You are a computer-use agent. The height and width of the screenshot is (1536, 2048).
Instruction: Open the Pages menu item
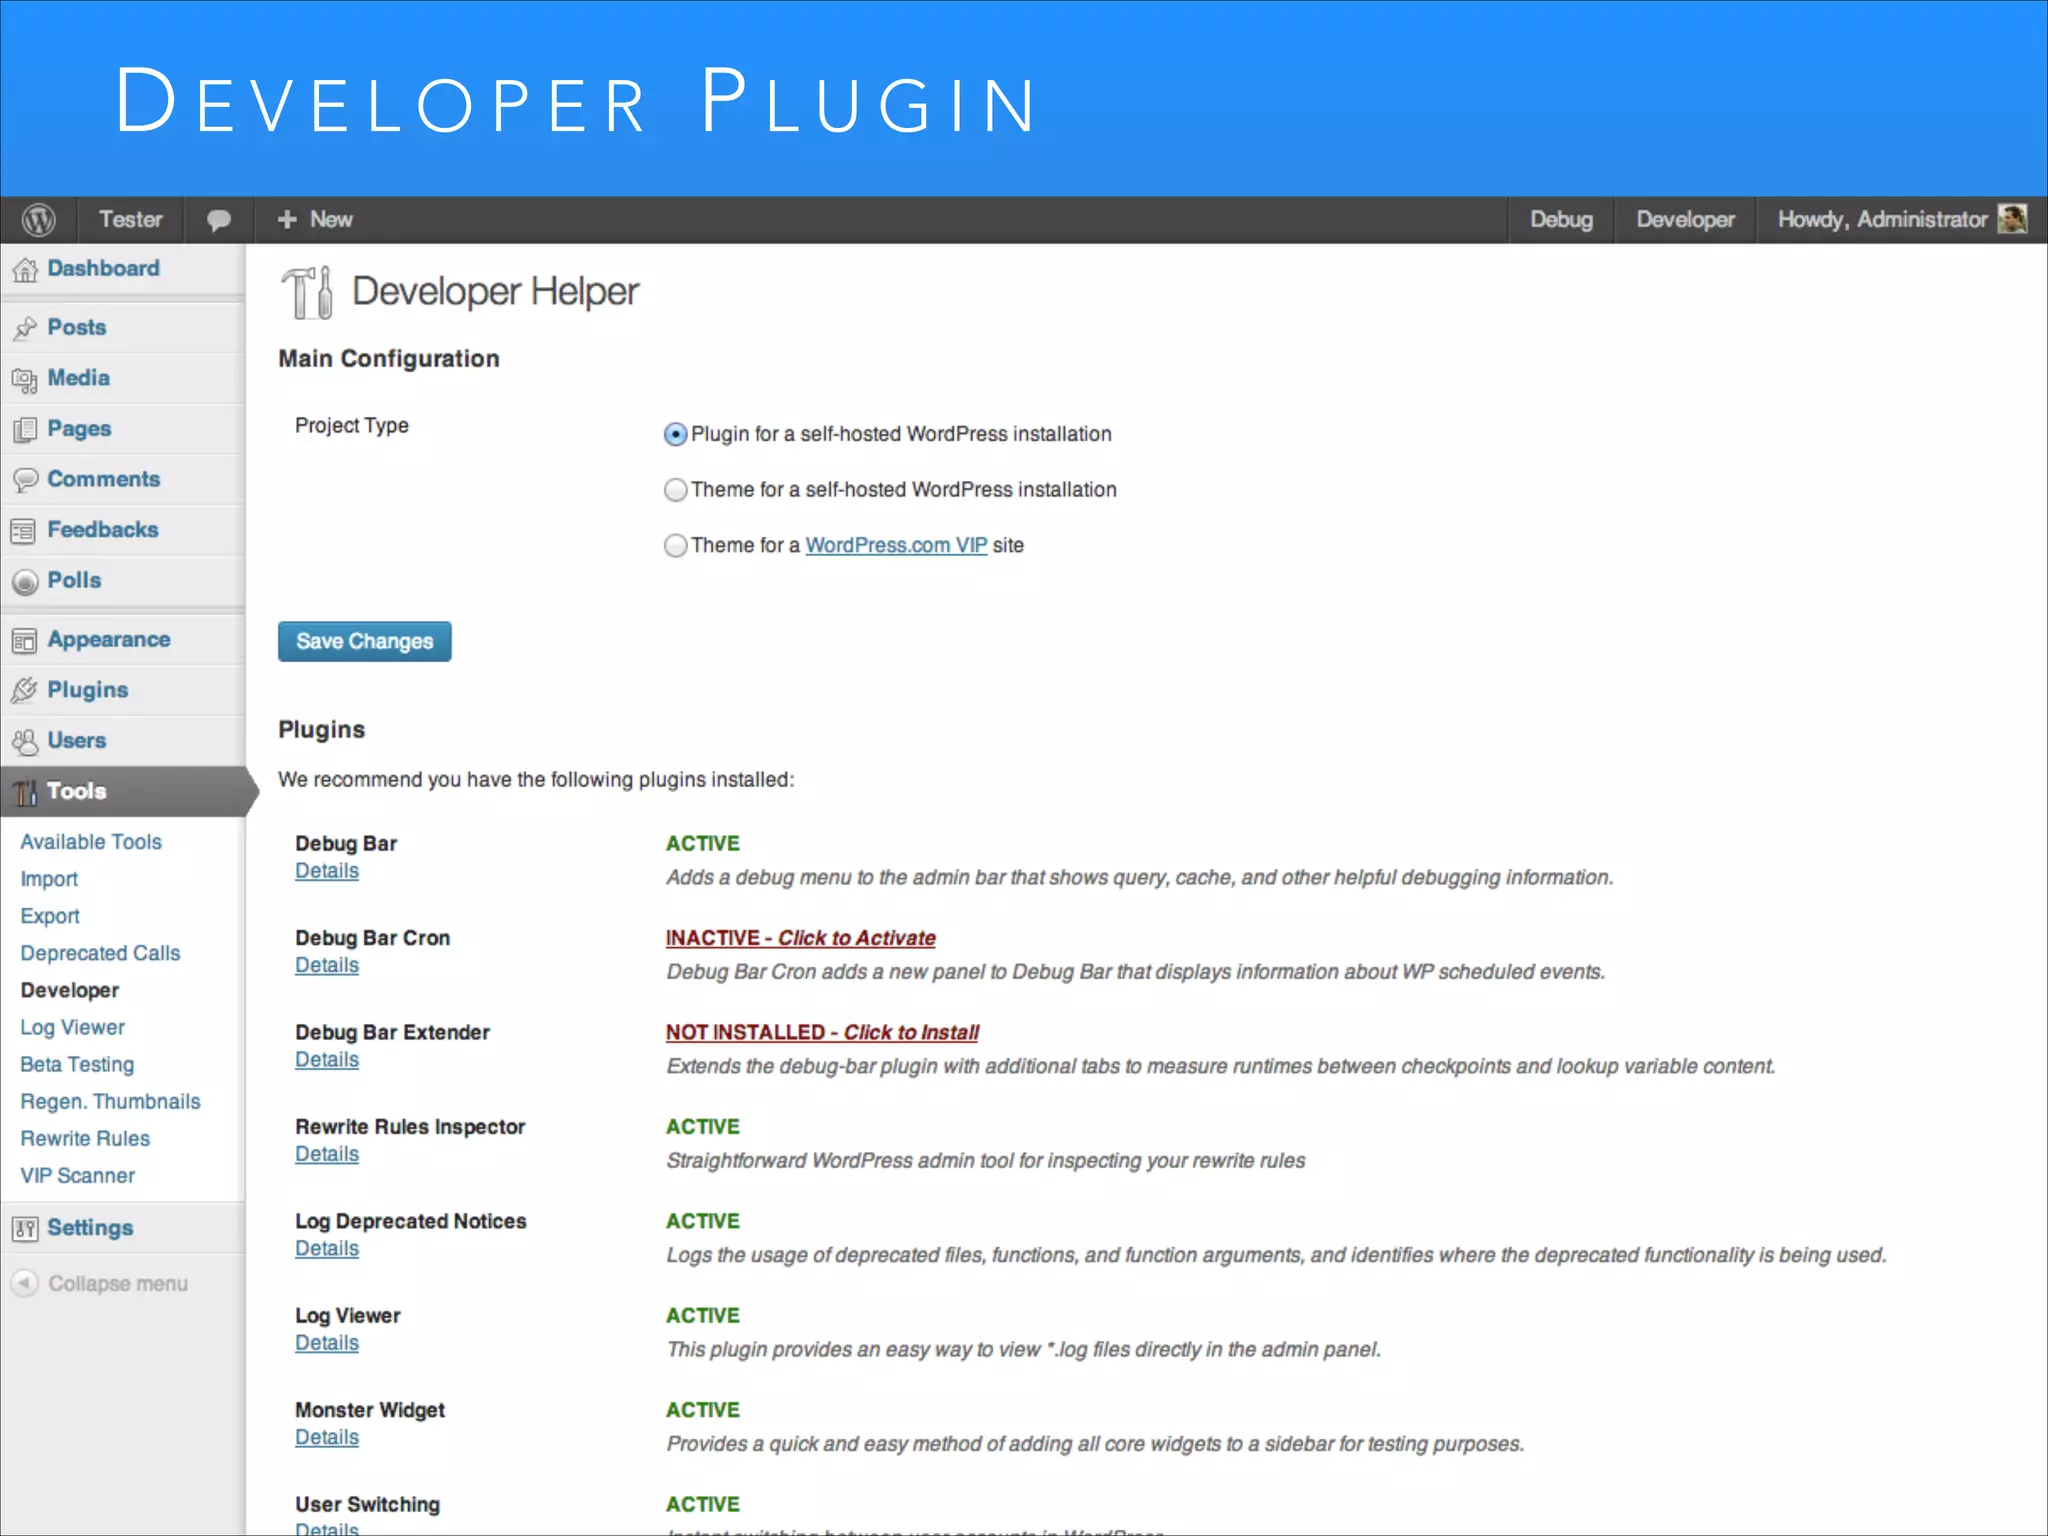tap(79, 429)
